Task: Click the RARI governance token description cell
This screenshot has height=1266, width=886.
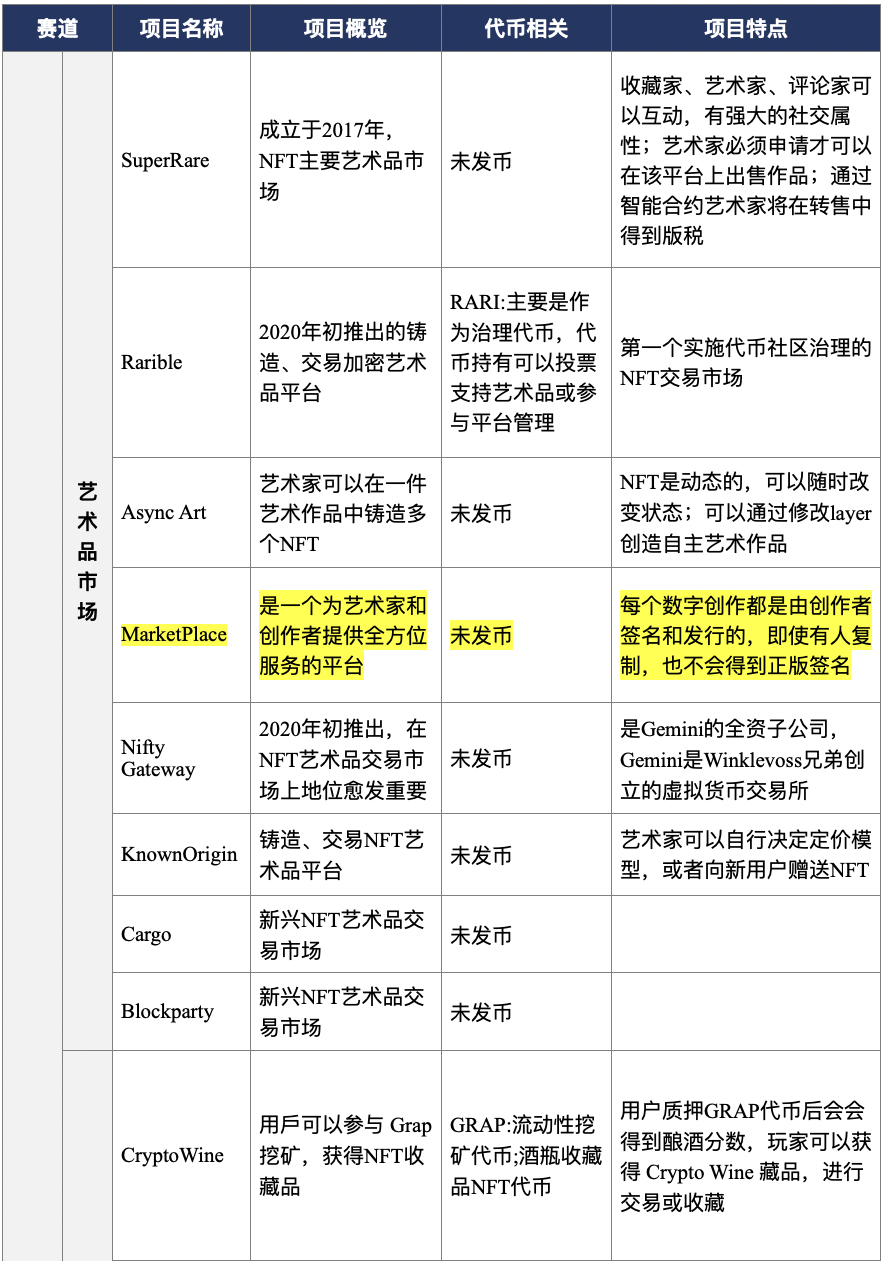Action: point(526,363)
